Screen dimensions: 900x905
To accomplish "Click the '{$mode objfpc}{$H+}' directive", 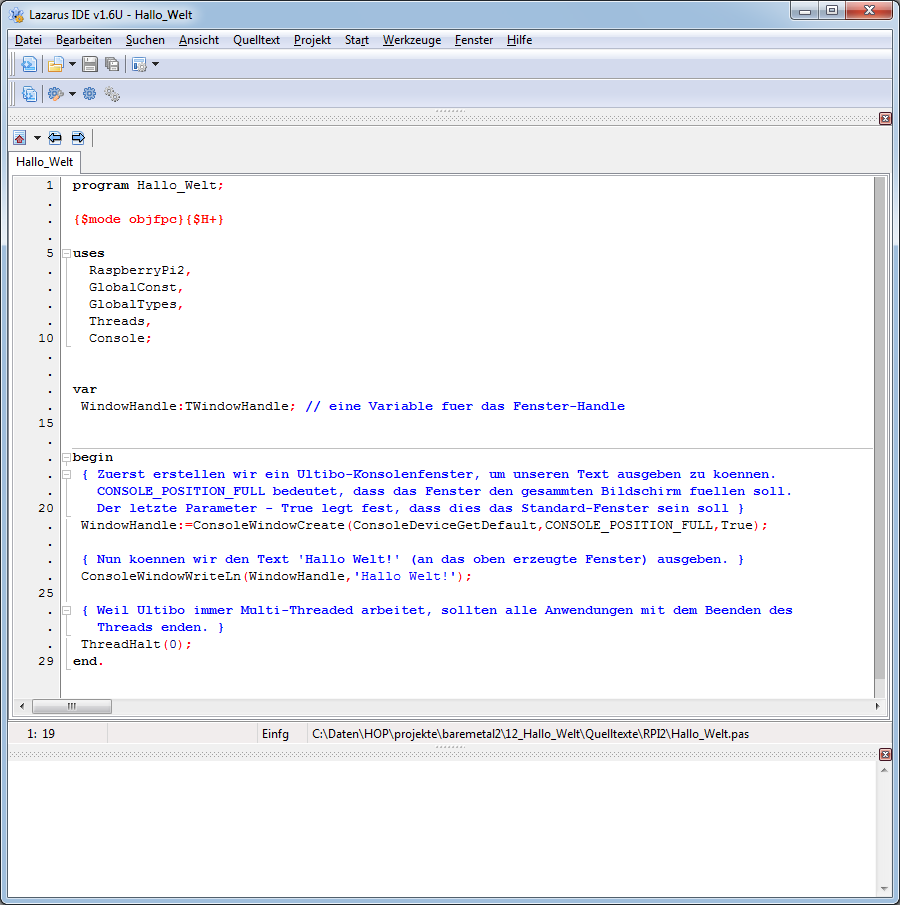I will point(148,219).
